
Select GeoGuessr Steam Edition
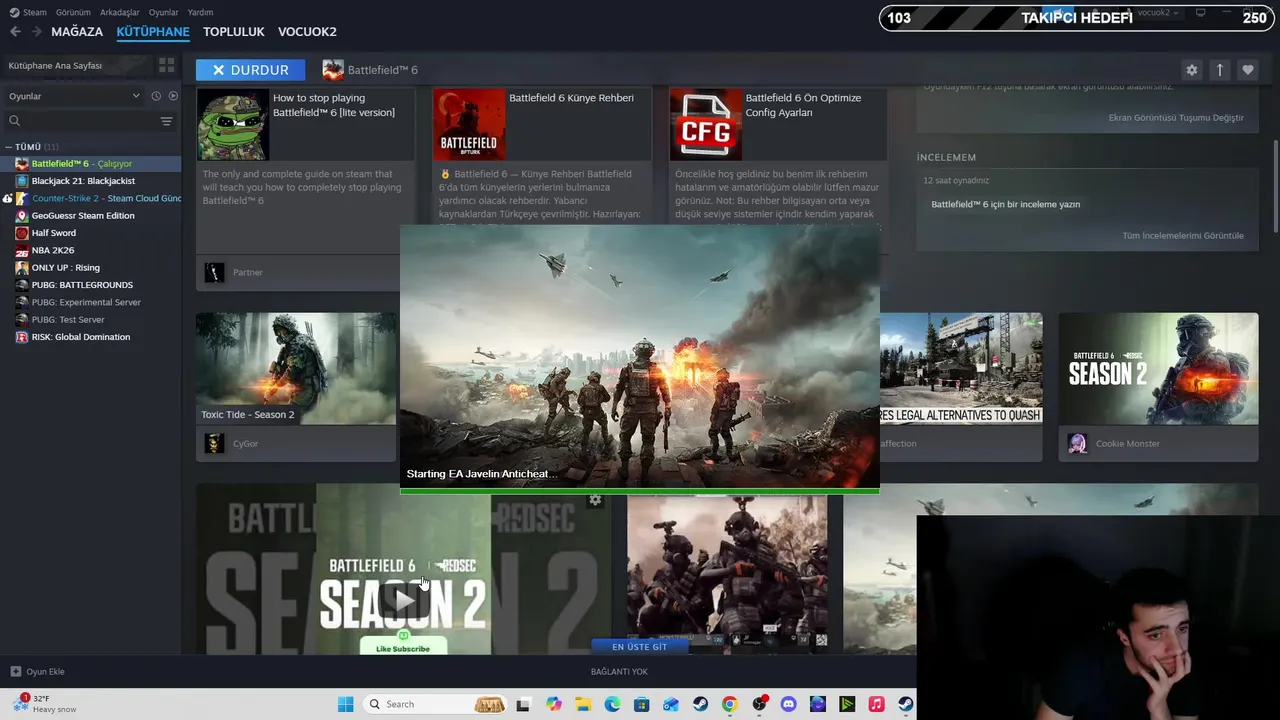pos(91,216)
